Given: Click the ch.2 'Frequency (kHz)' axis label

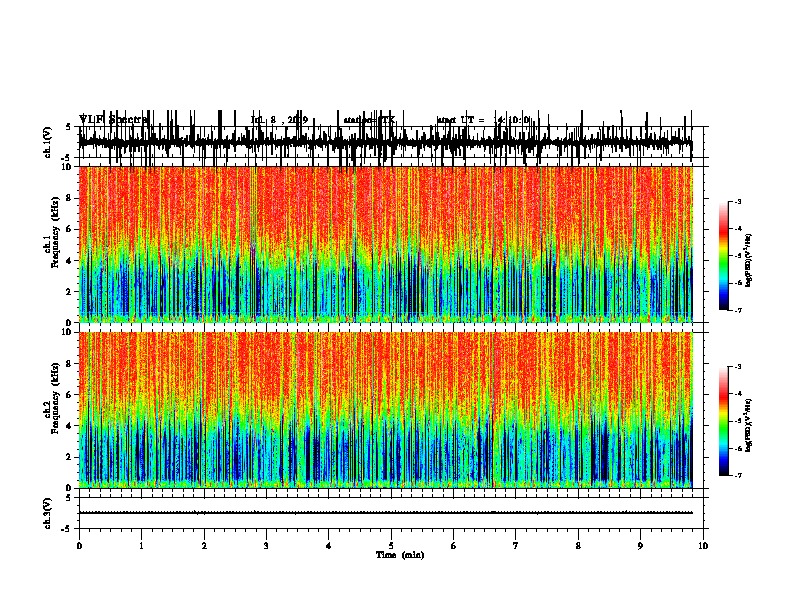Looking at the screenshot, I should pyautogui.click(x=56, y=398).
